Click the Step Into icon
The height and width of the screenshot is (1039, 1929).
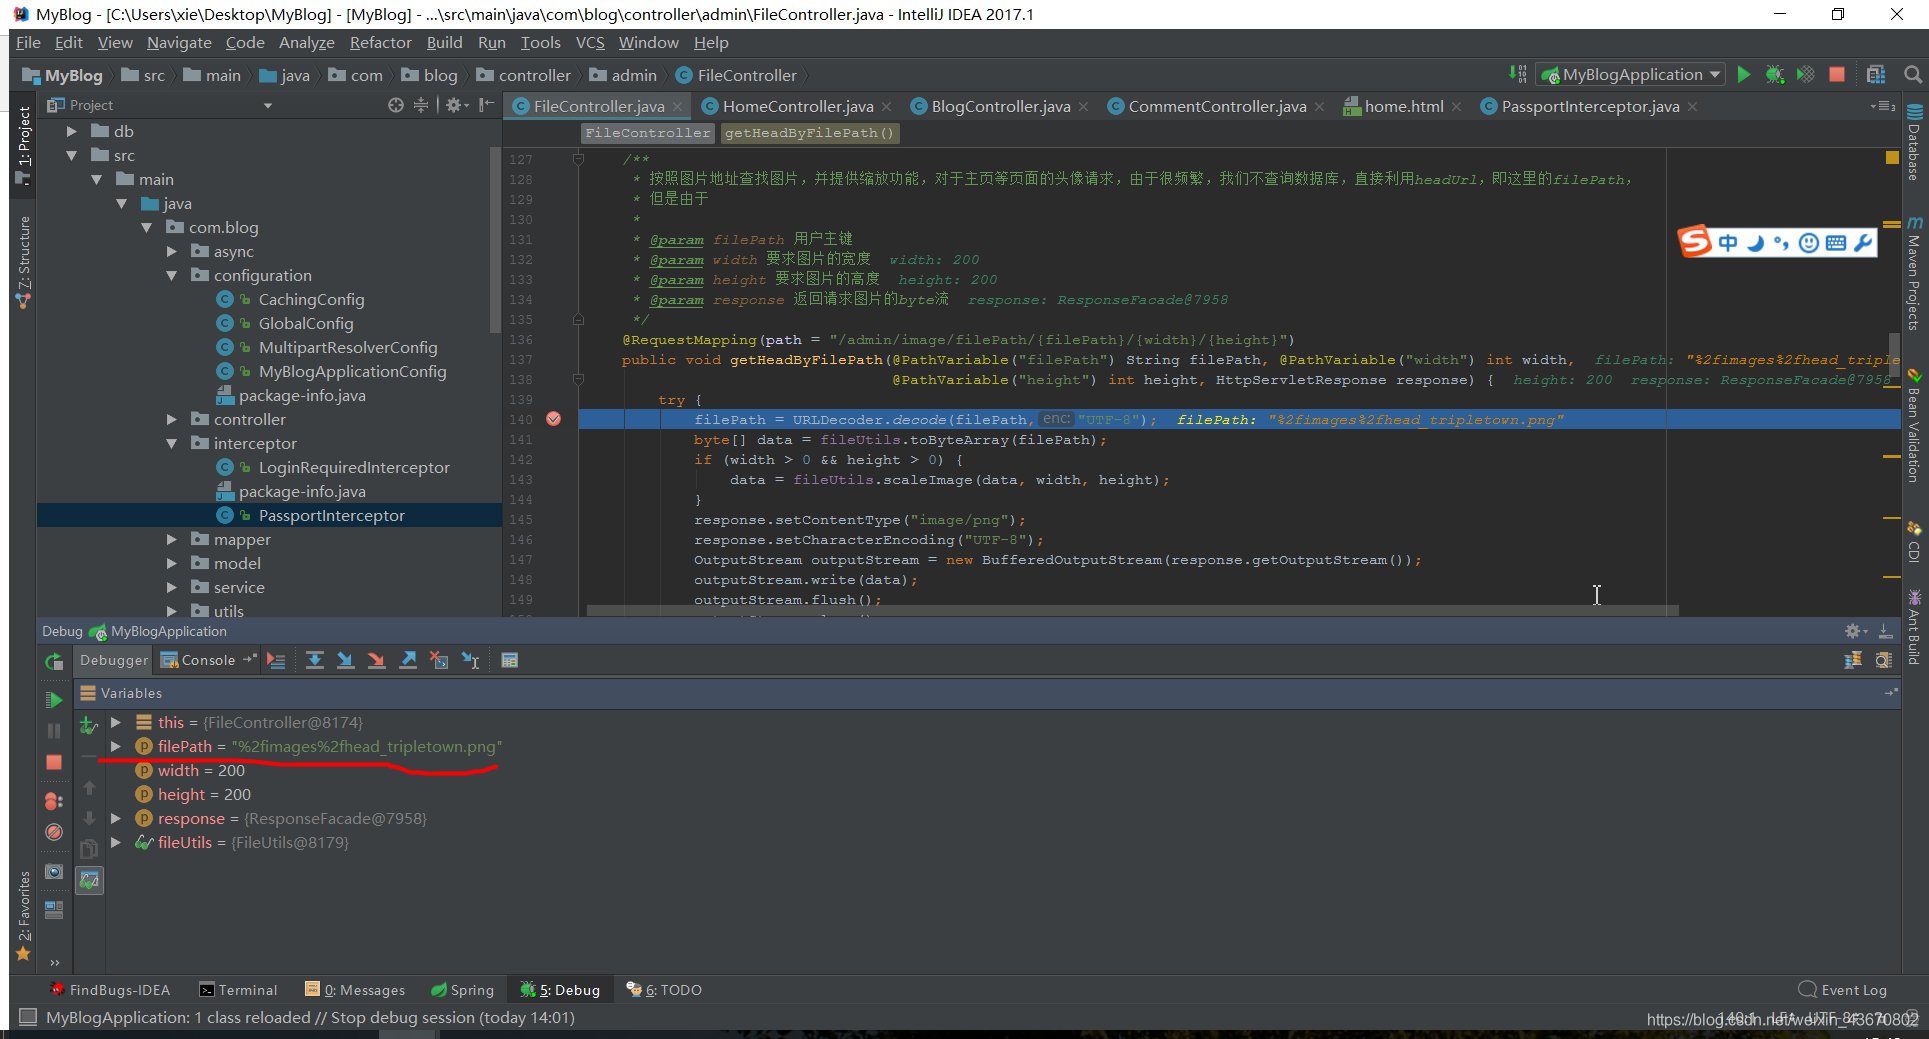[346, 660]
